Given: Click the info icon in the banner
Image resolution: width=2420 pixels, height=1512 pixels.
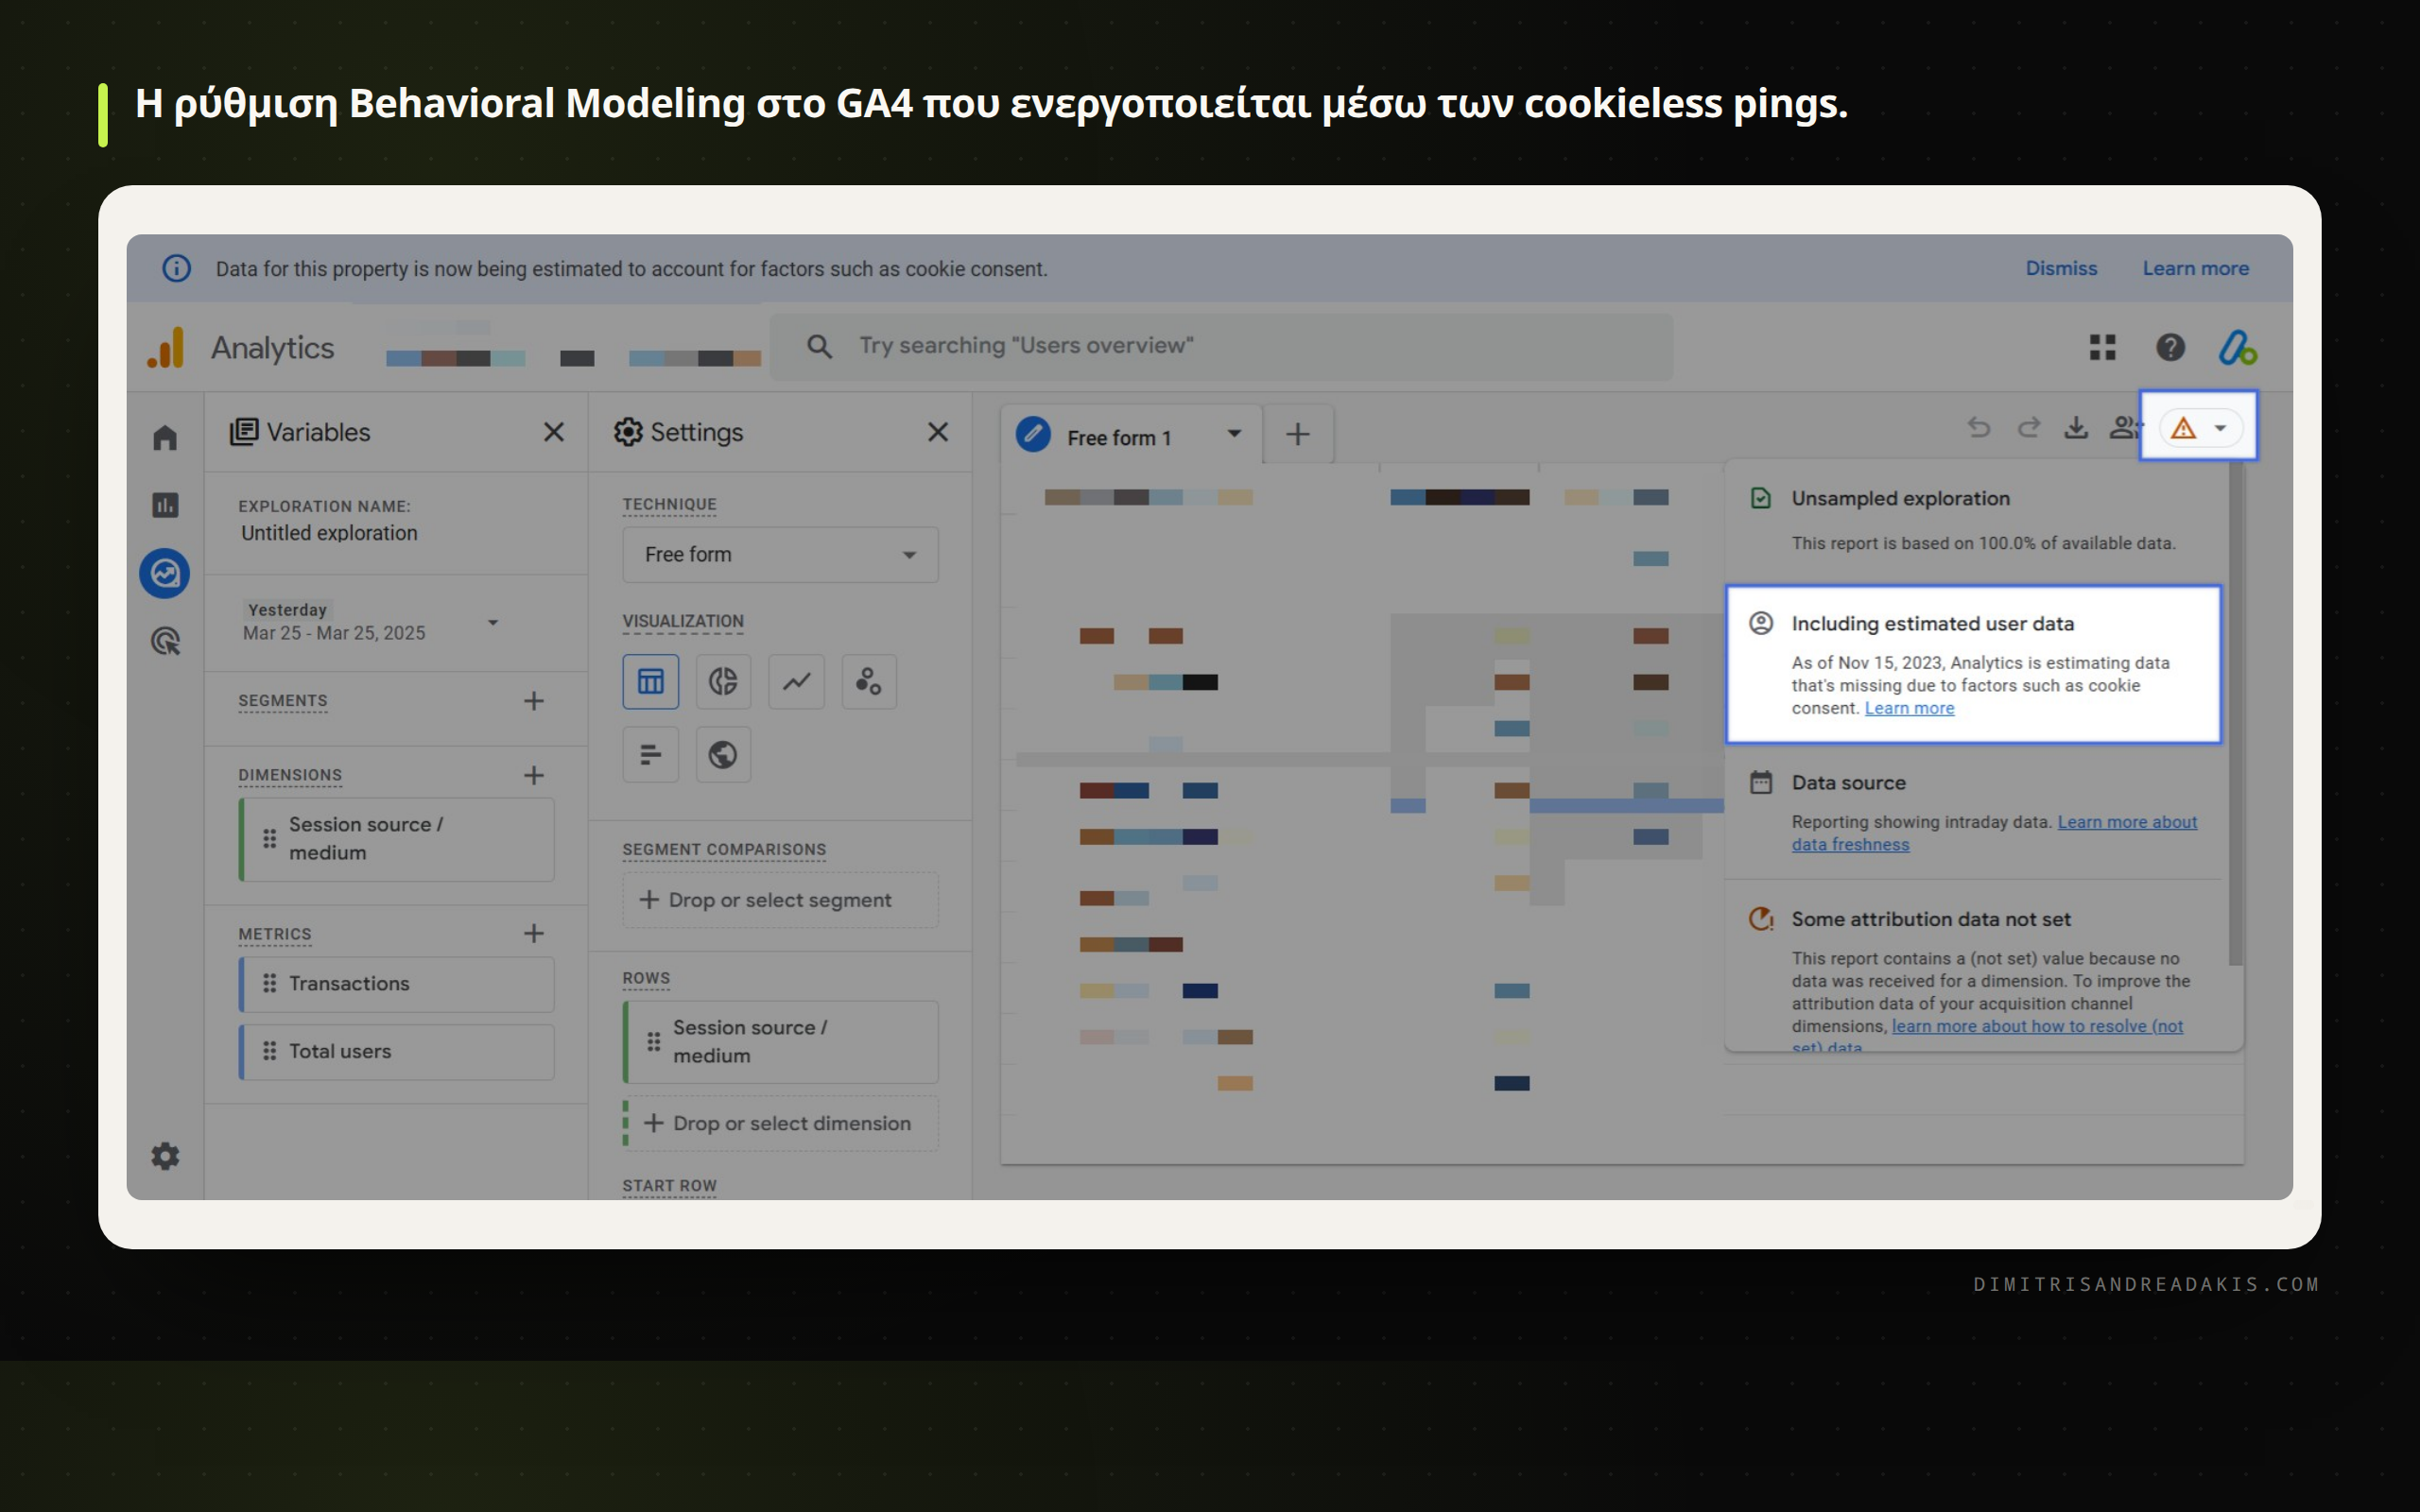Looking at the screenshot, I should click(x=177, y=269).
